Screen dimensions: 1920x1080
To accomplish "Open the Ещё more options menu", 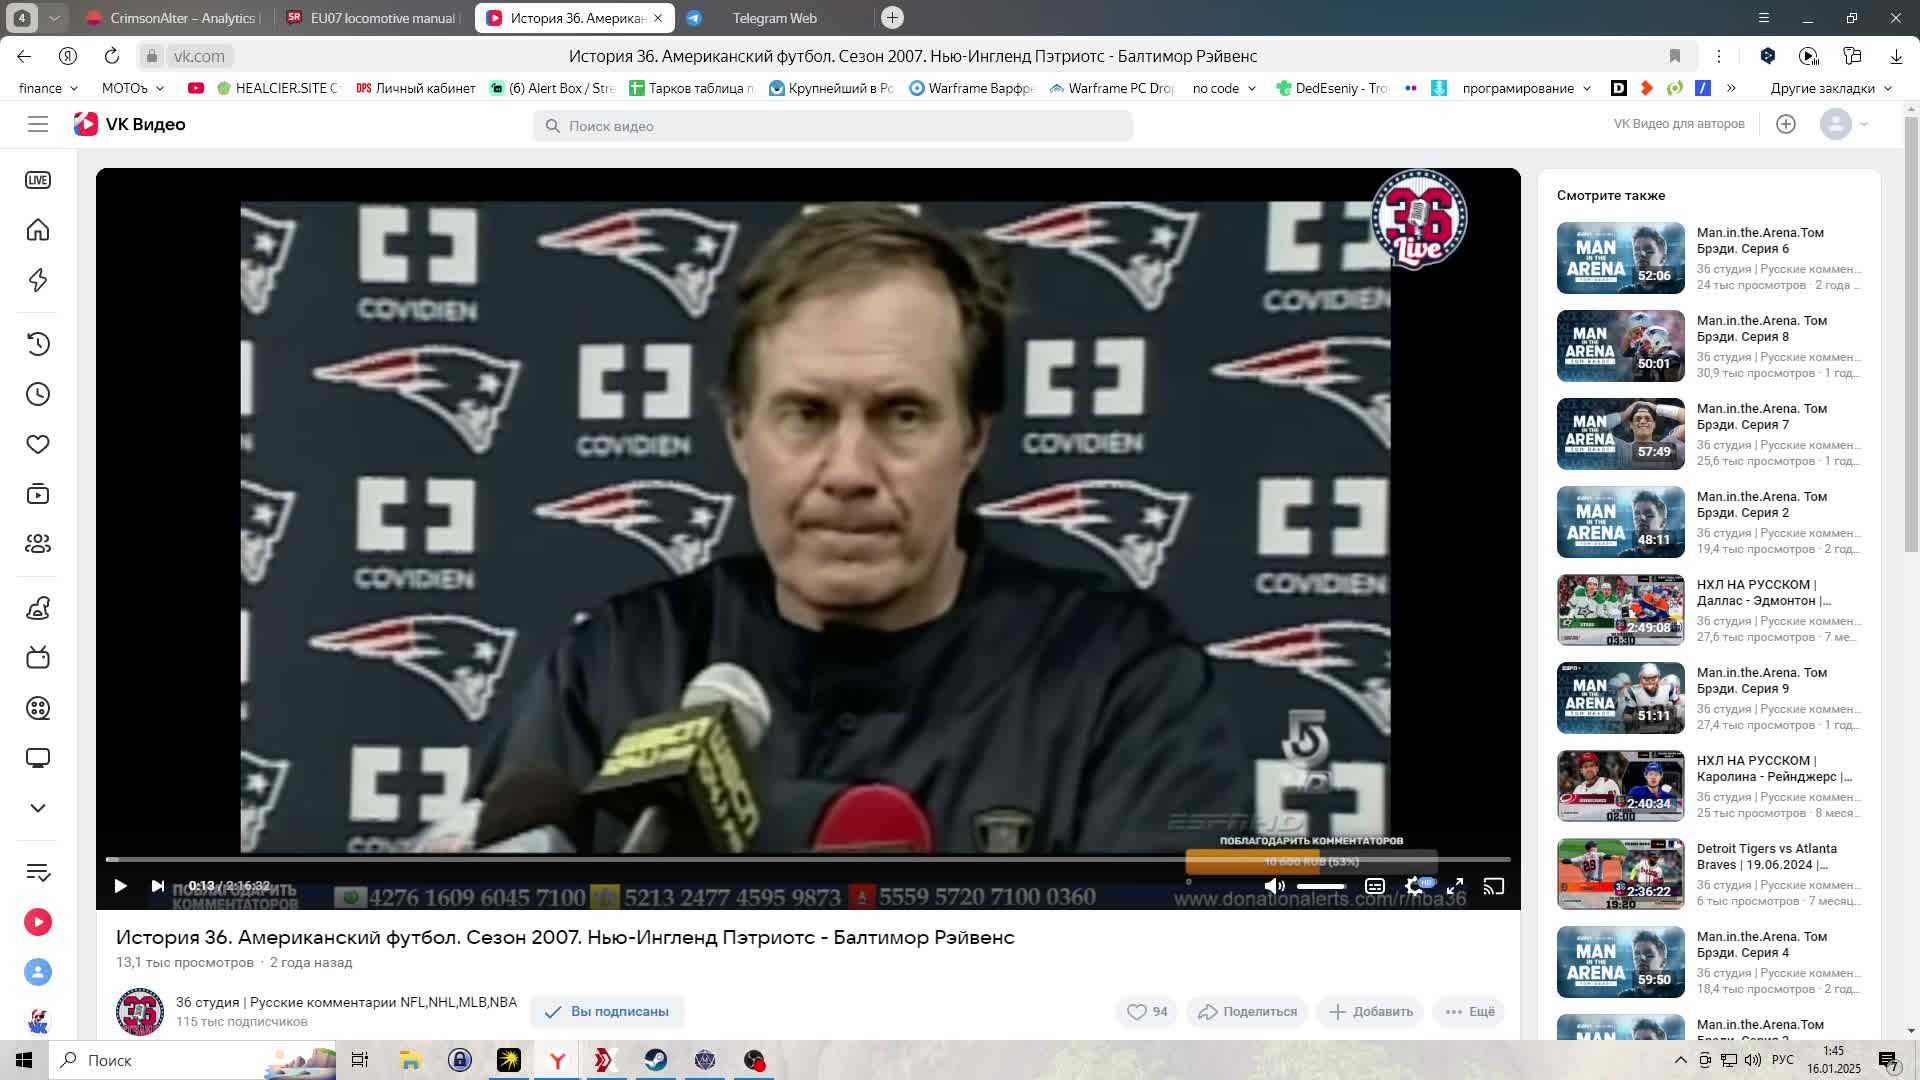I will tap(1469, 1012).
